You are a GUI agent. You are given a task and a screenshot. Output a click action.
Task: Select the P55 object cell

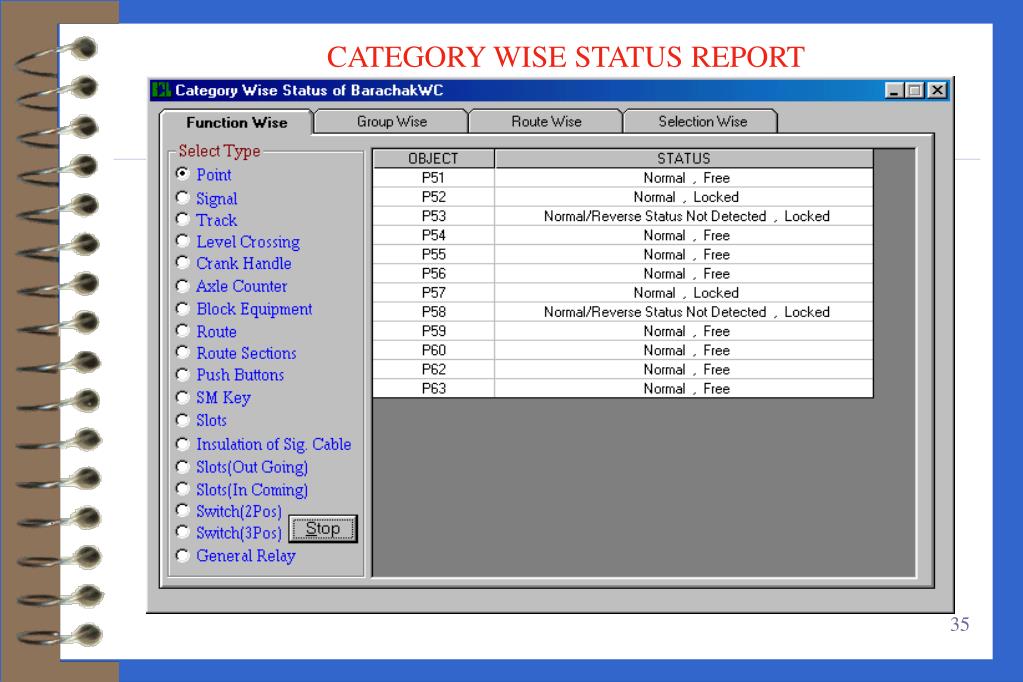click(x=433, y=254)
